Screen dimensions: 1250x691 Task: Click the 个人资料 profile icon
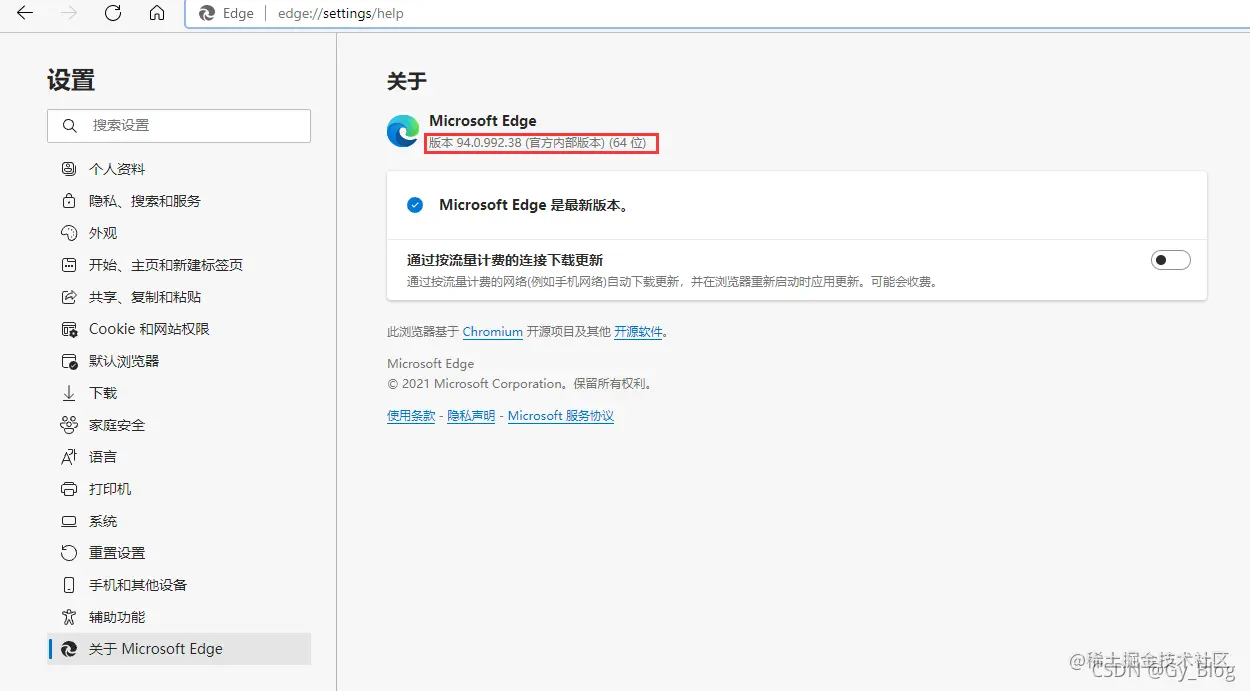click(69, 169)
